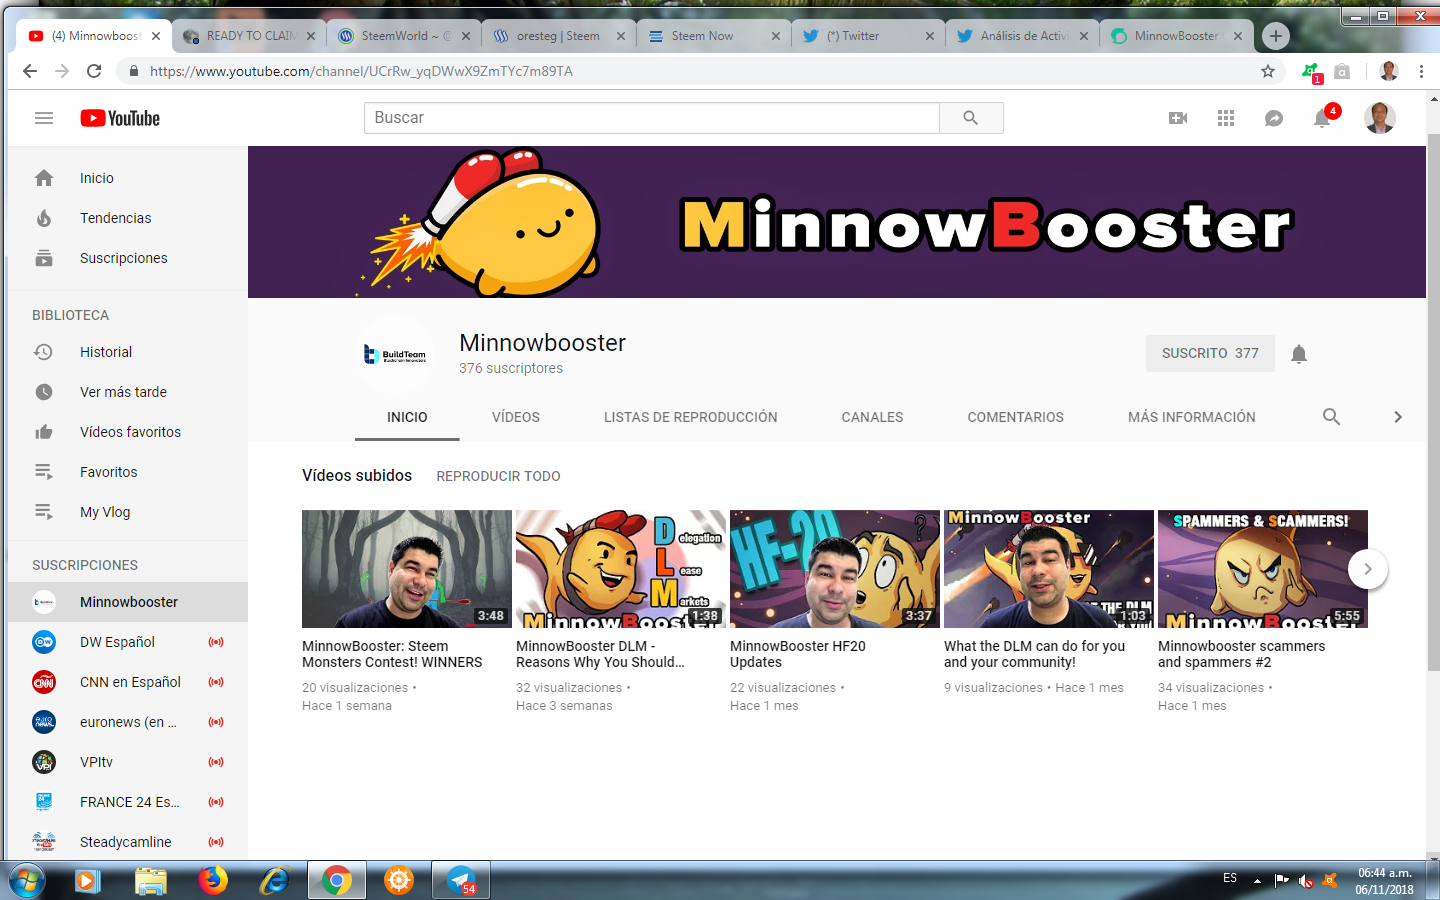Switch to the (*) Twitter tab

click(868, 36)
